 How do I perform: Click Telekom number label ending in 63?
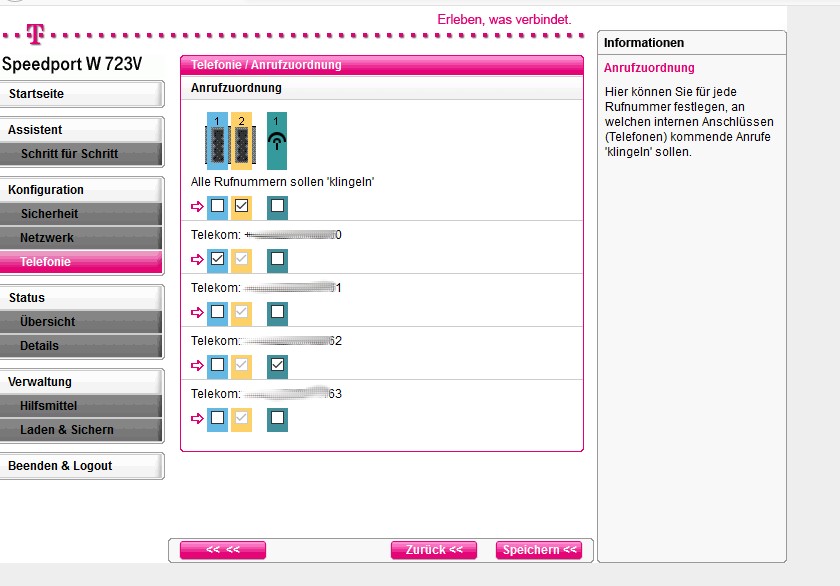266,394
